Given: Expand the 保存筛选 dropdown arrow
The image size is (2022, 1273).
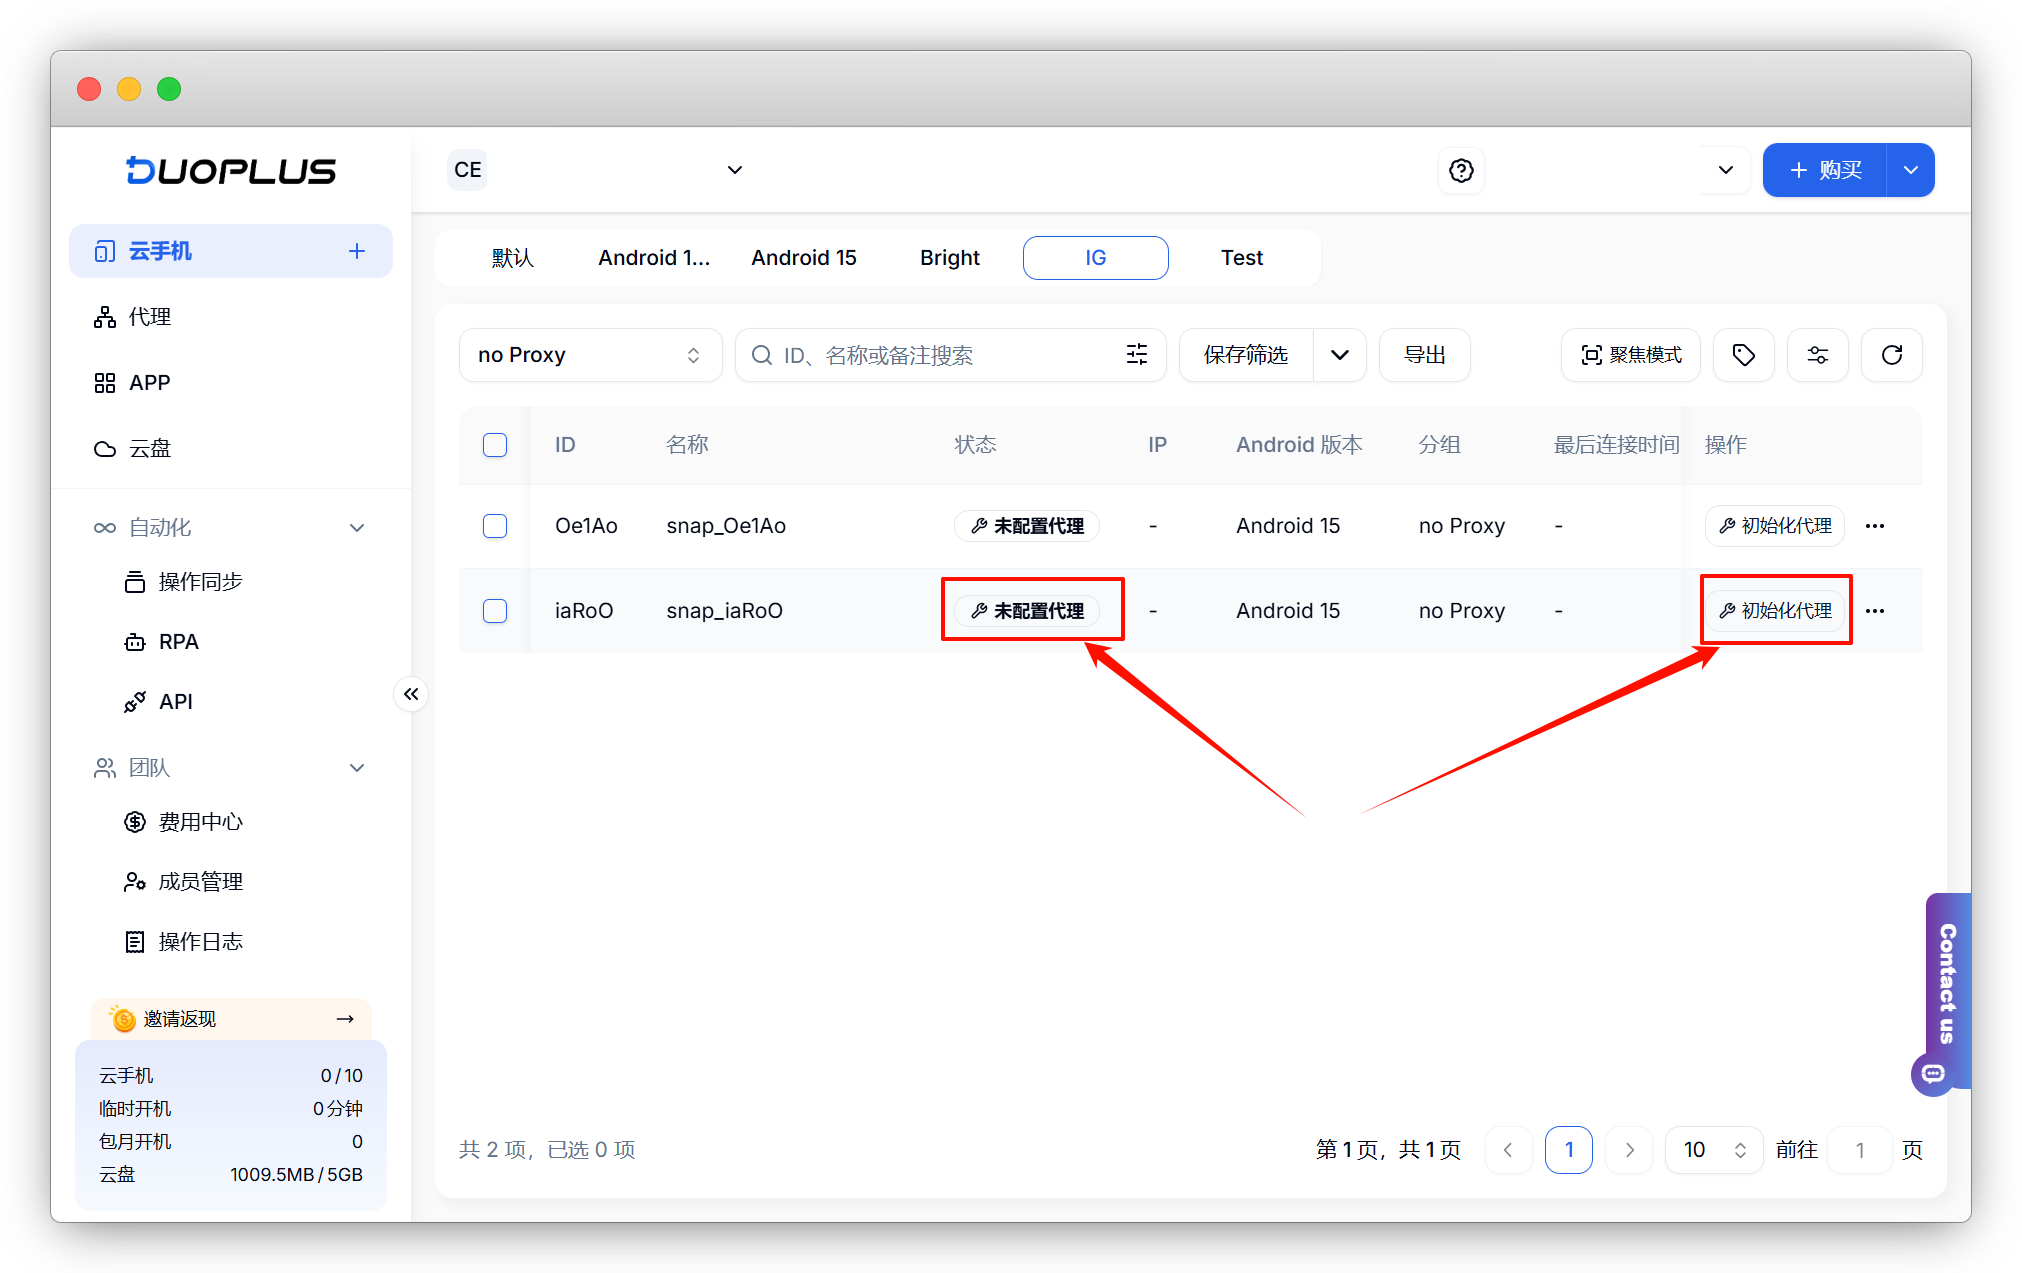Looking at the screenshot, I should coord(1340,355).
